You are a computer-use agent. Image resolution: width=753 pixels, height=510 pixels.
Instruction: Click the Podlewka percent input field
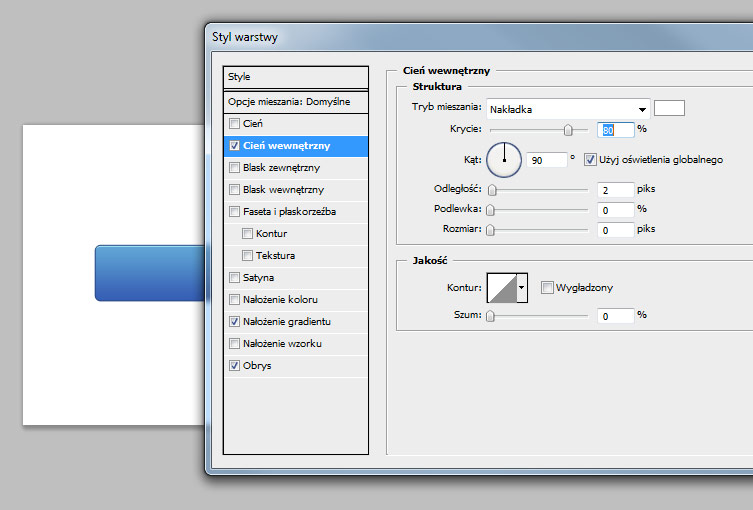tap(616, 210)
